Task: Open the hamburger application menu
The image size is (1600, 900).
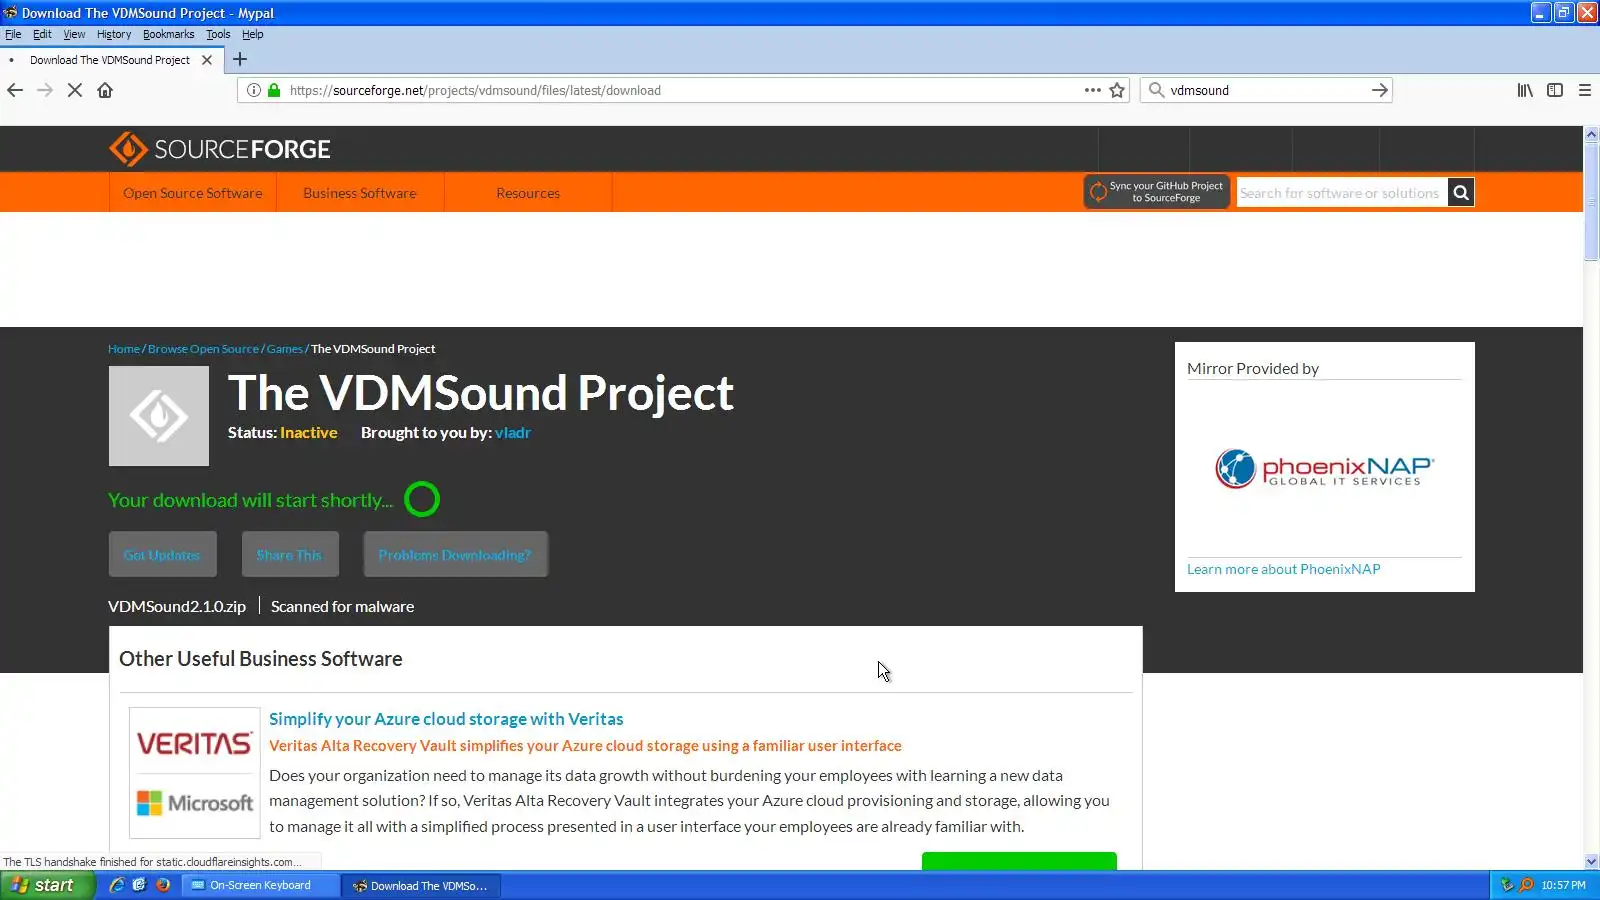Action: 1585,90
